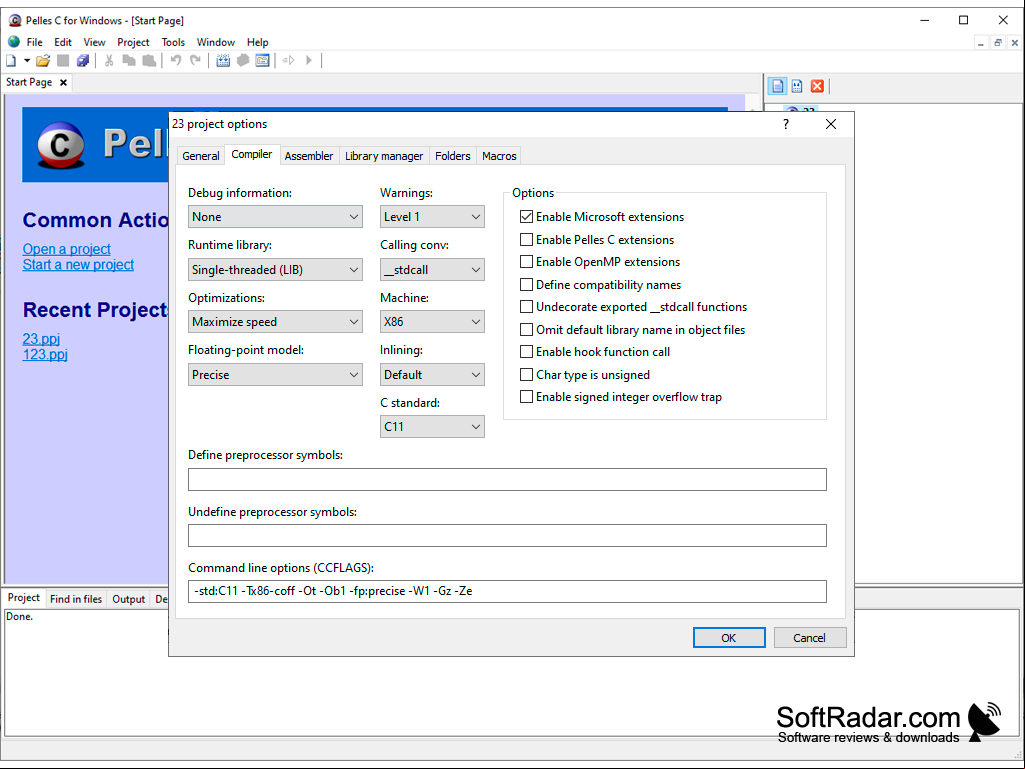Screen dimensions: 1025x769
Task: Open the Debug information dropdown
Action: pyautogui.click(x=275, y=217)
